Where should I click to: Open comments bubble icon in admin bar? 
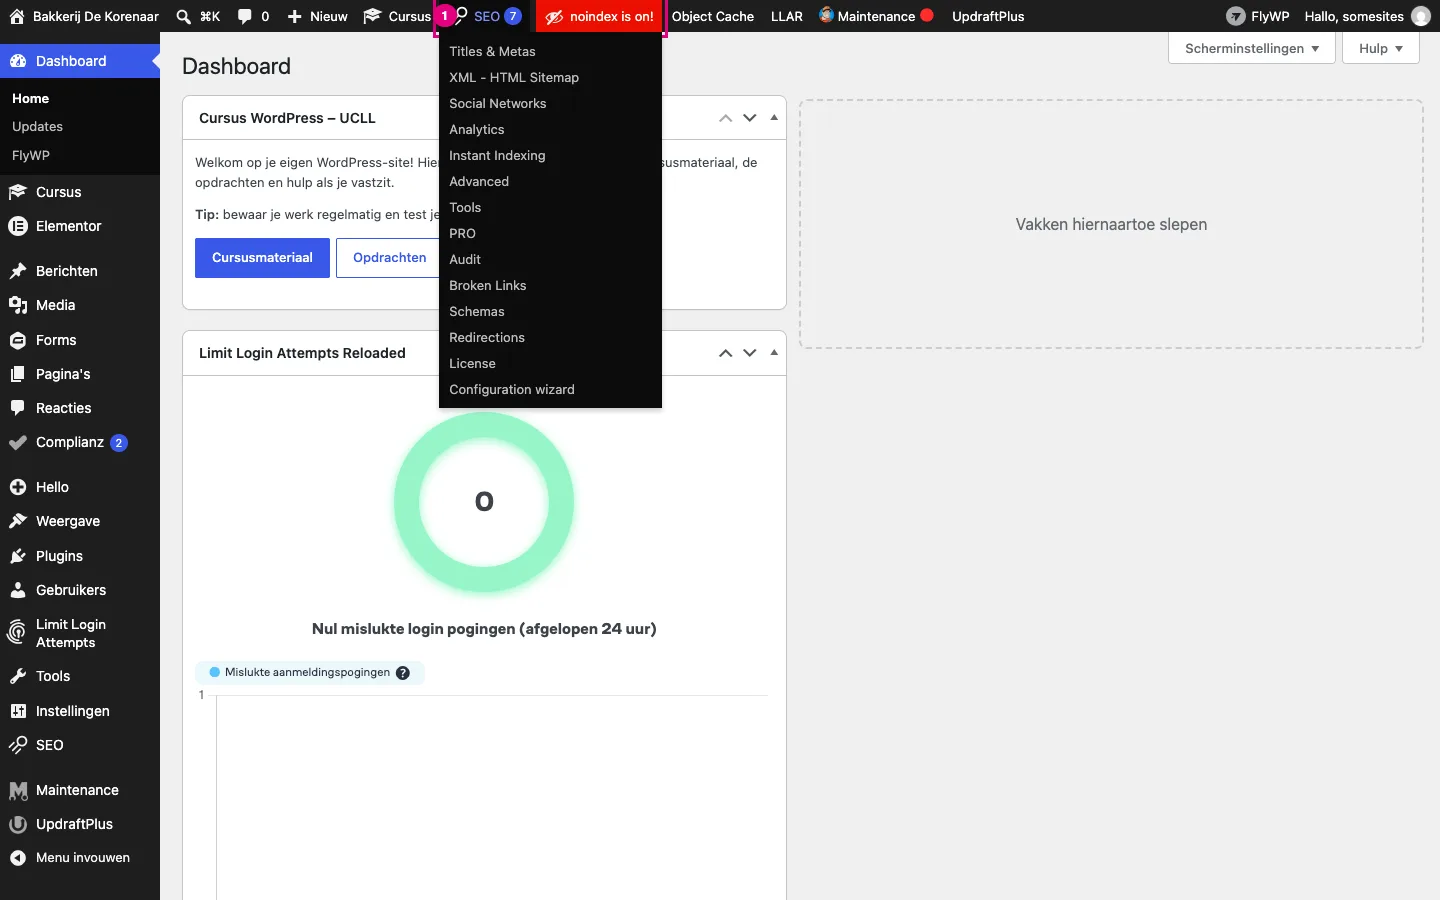[x=245, y=17]
